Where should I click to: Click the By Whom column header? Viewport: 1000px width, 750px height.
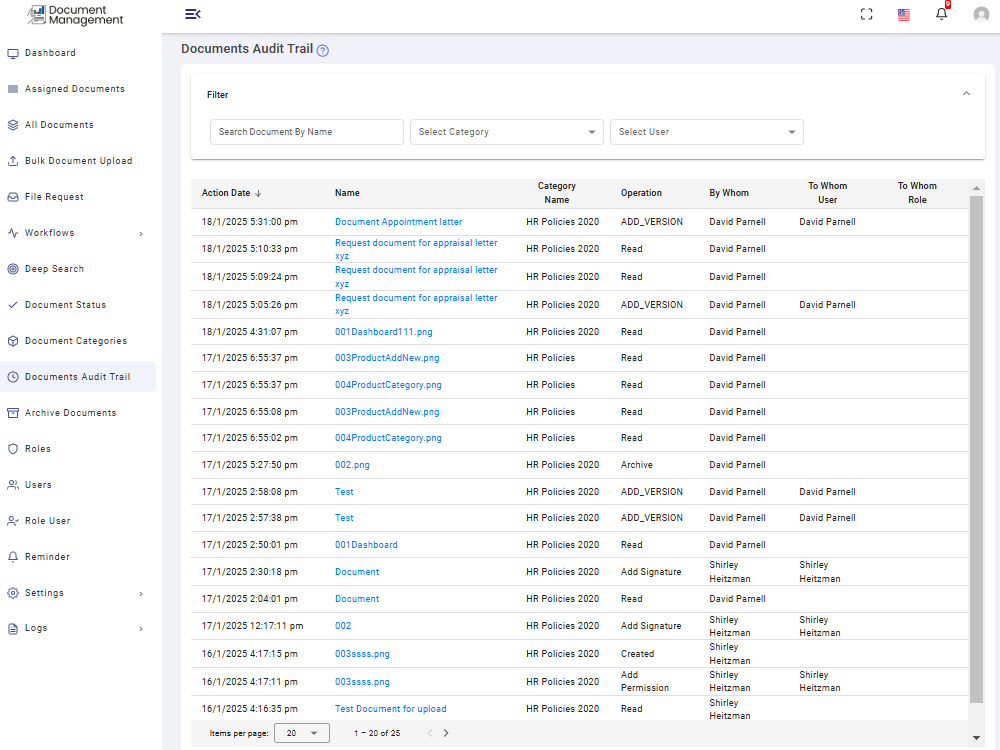(x=729, y=193)
